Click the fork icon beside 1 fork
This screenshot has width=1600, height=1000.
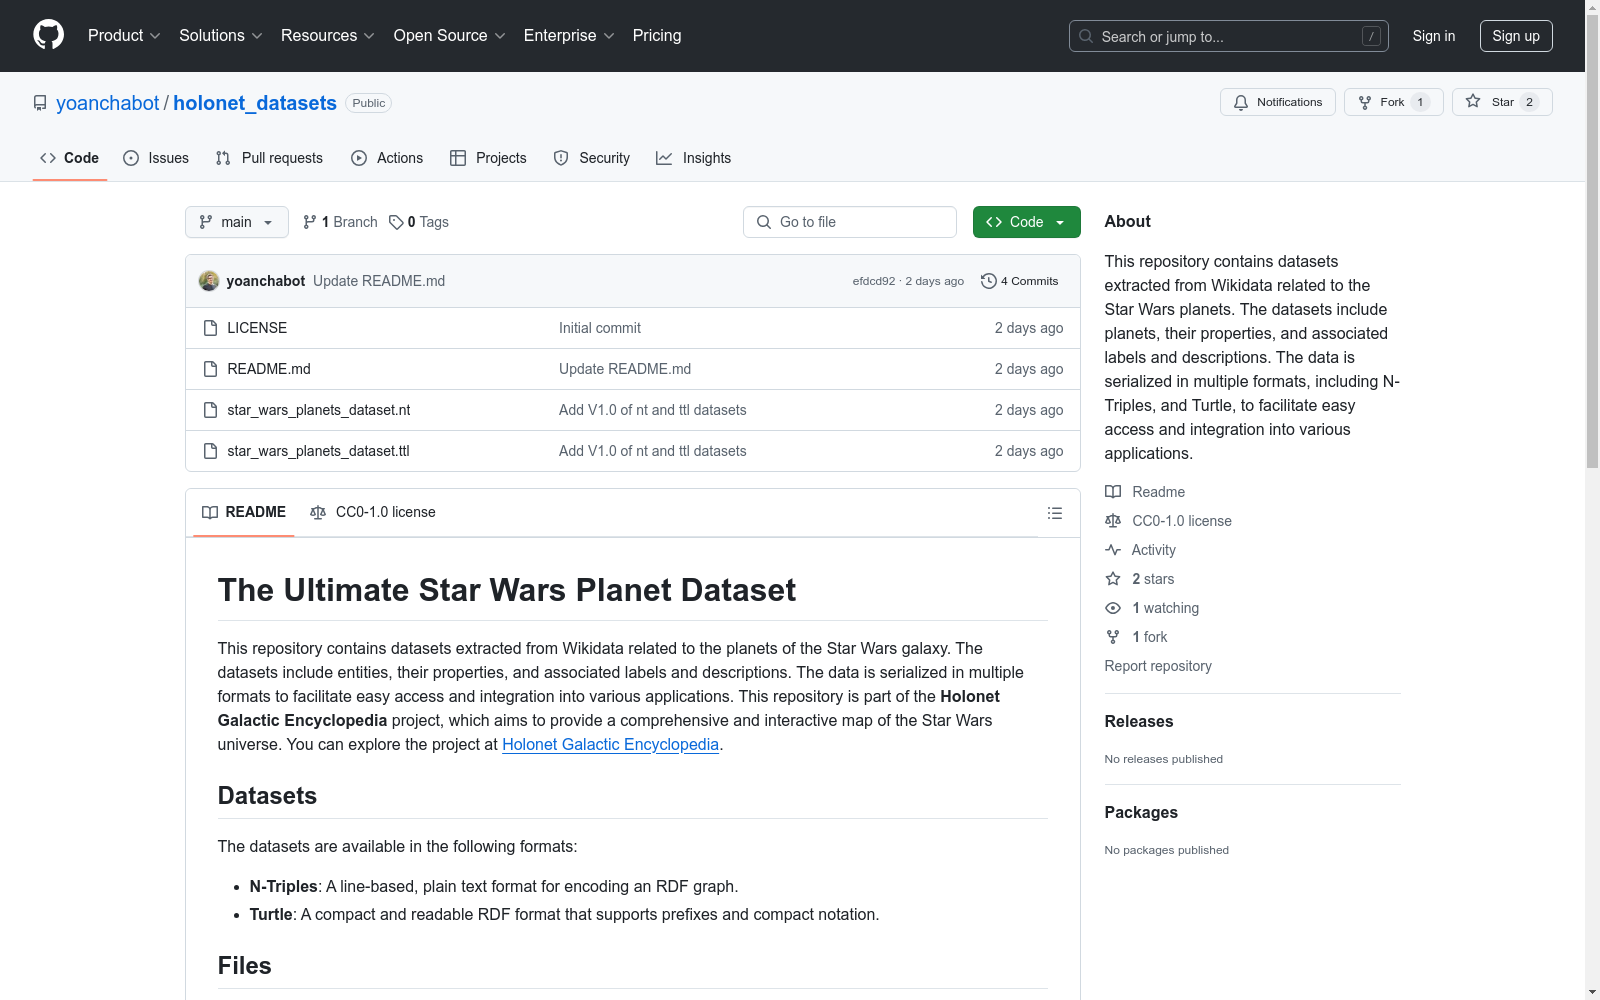pyautogui.click(x=1113, y=637)
